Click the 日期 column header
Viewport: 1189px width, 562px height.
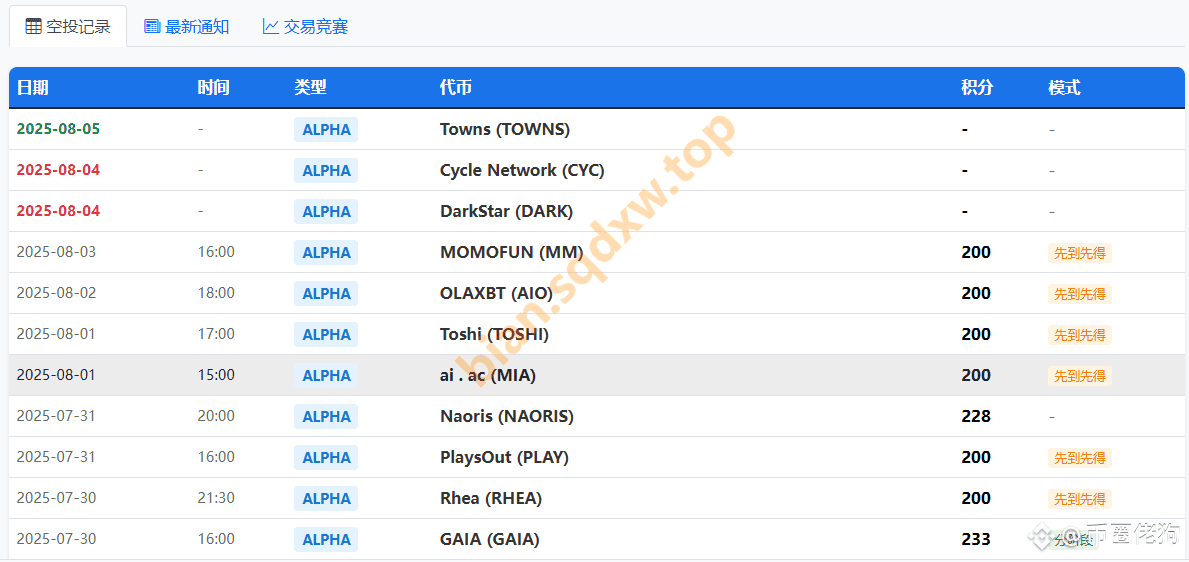(x=33, y=88)
